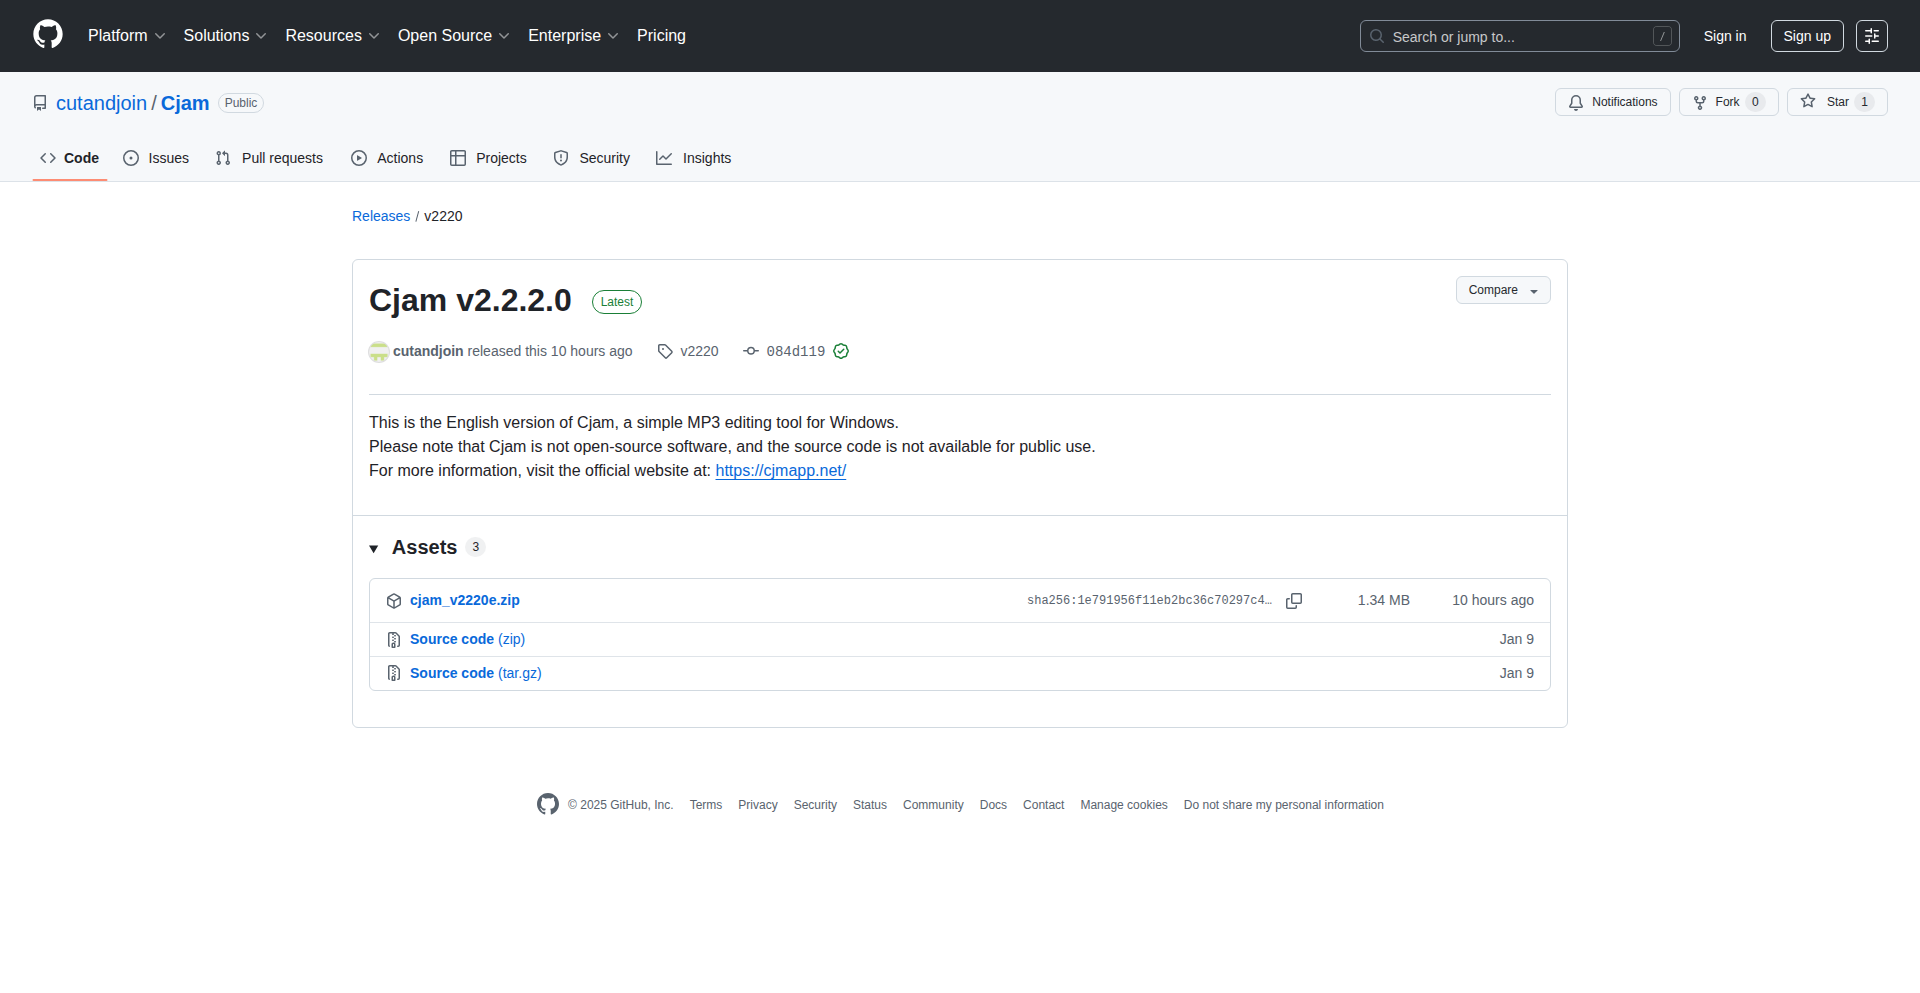The height and width of the screenshot is (993, 1920).
Task: Focus the Search or jump to field
Action: pyautogui.click(x=1519, y=36)
